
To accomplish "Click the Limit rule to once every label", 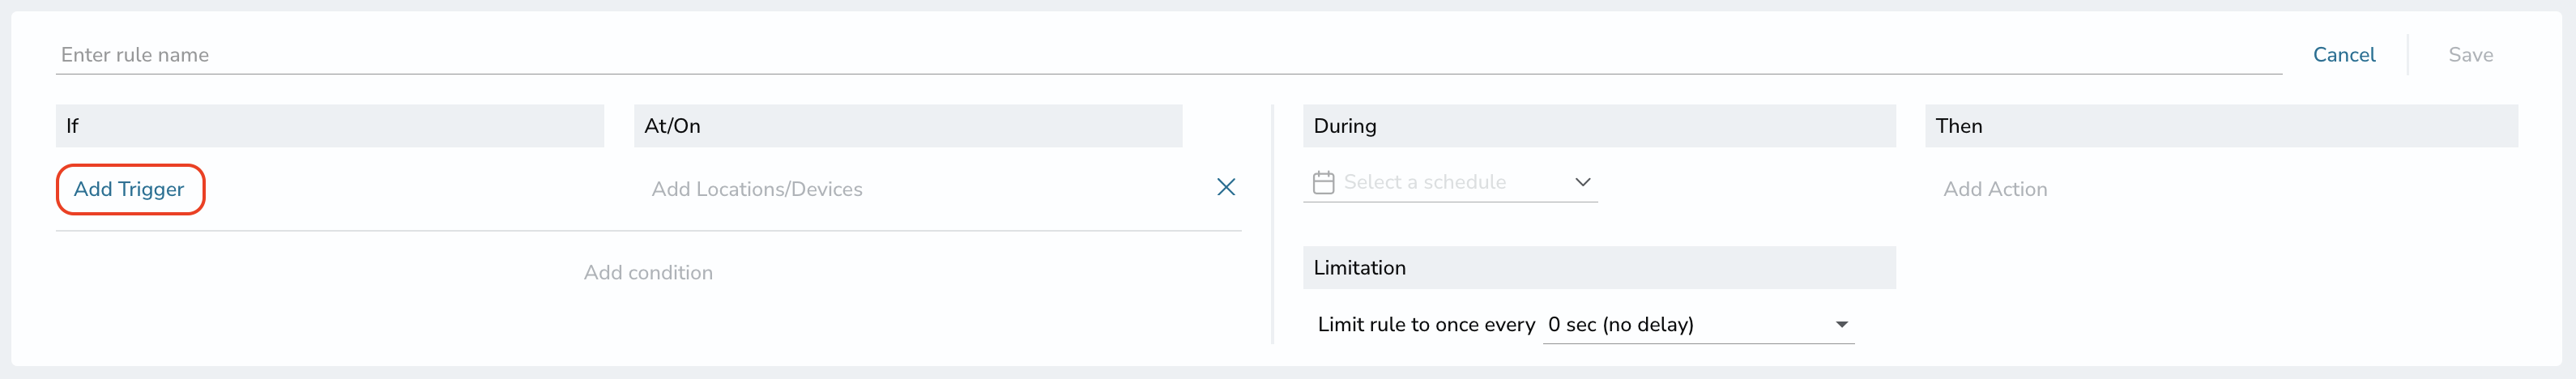I will pos(1425,324).
